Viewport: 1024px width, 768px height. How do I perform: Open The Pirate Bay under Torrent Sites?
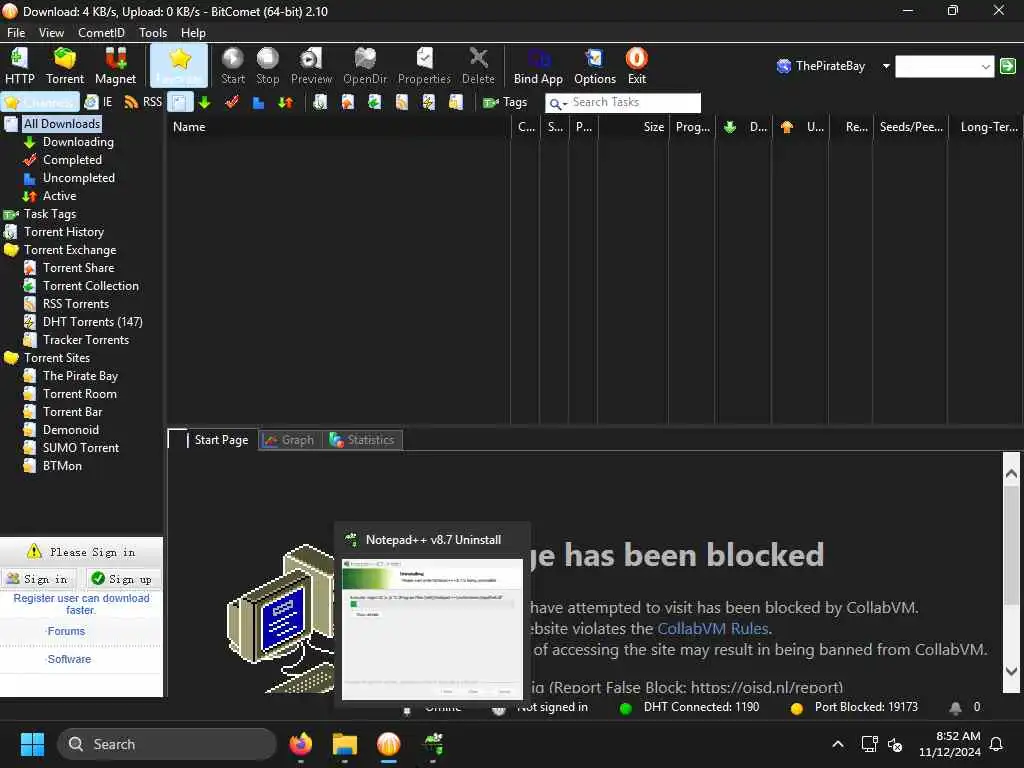[80, 376]
